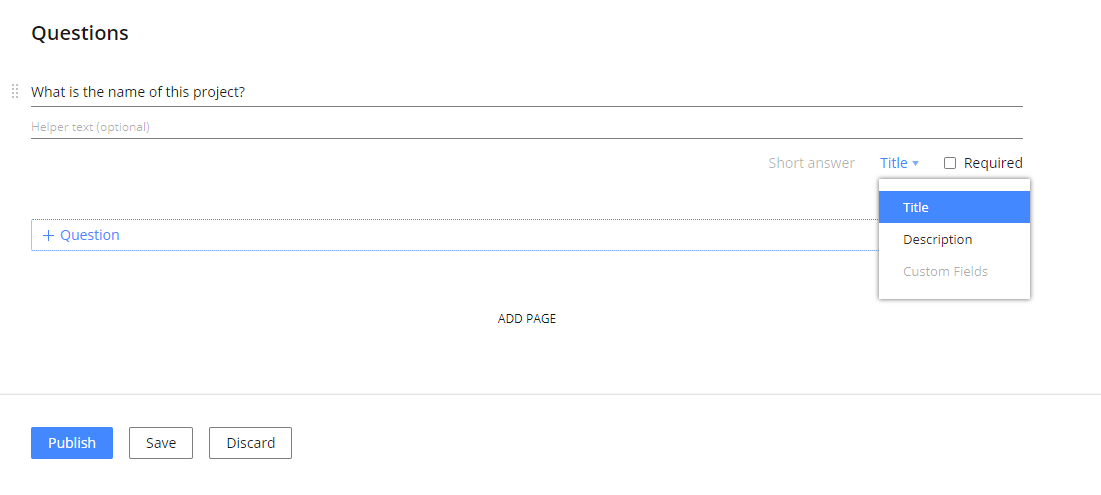Click the small arrow next to Title
This screenshot has height=495, width=1101.
(x=916, y=164)
